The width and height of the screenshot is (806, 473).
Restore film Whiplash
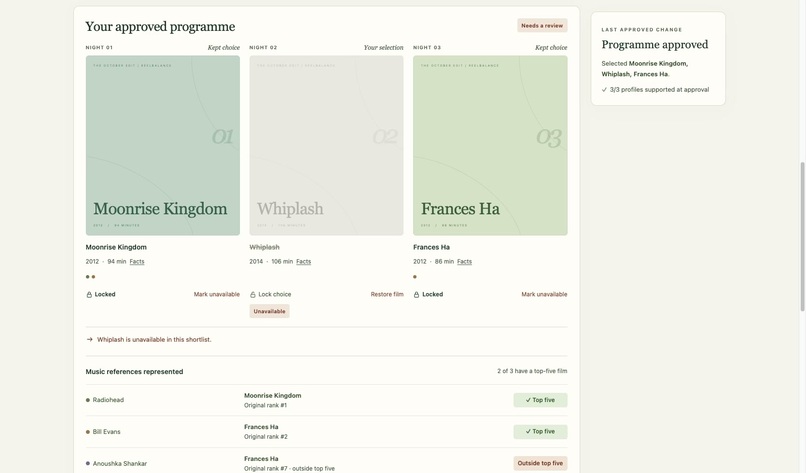387,295
